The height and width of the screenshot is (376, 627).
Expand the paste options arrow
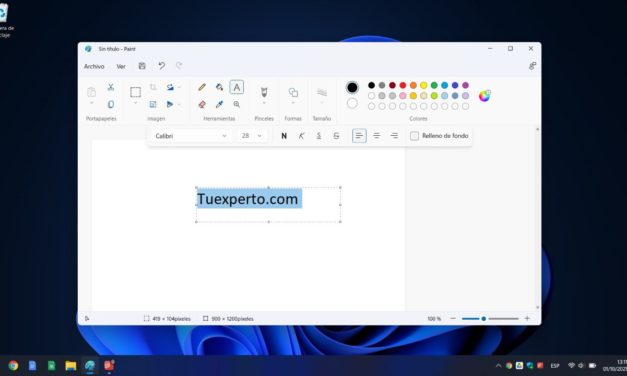(x=91, y=103)
